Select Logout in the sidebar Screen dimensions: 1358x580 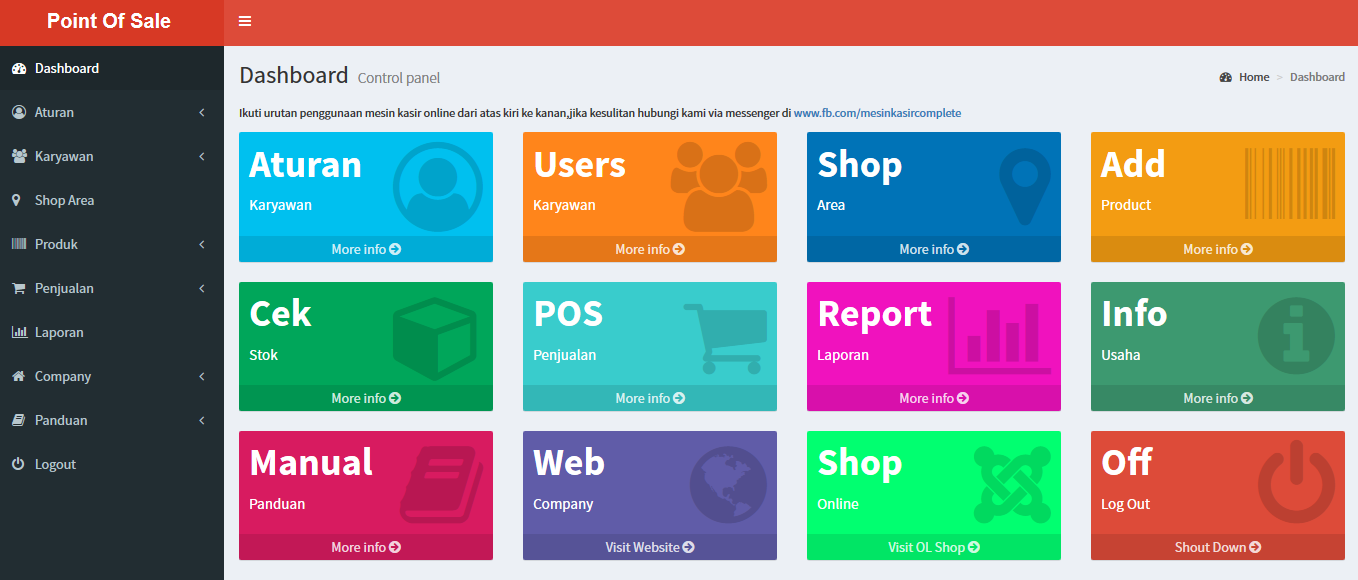pyautogui.click(x=55, y=464)
